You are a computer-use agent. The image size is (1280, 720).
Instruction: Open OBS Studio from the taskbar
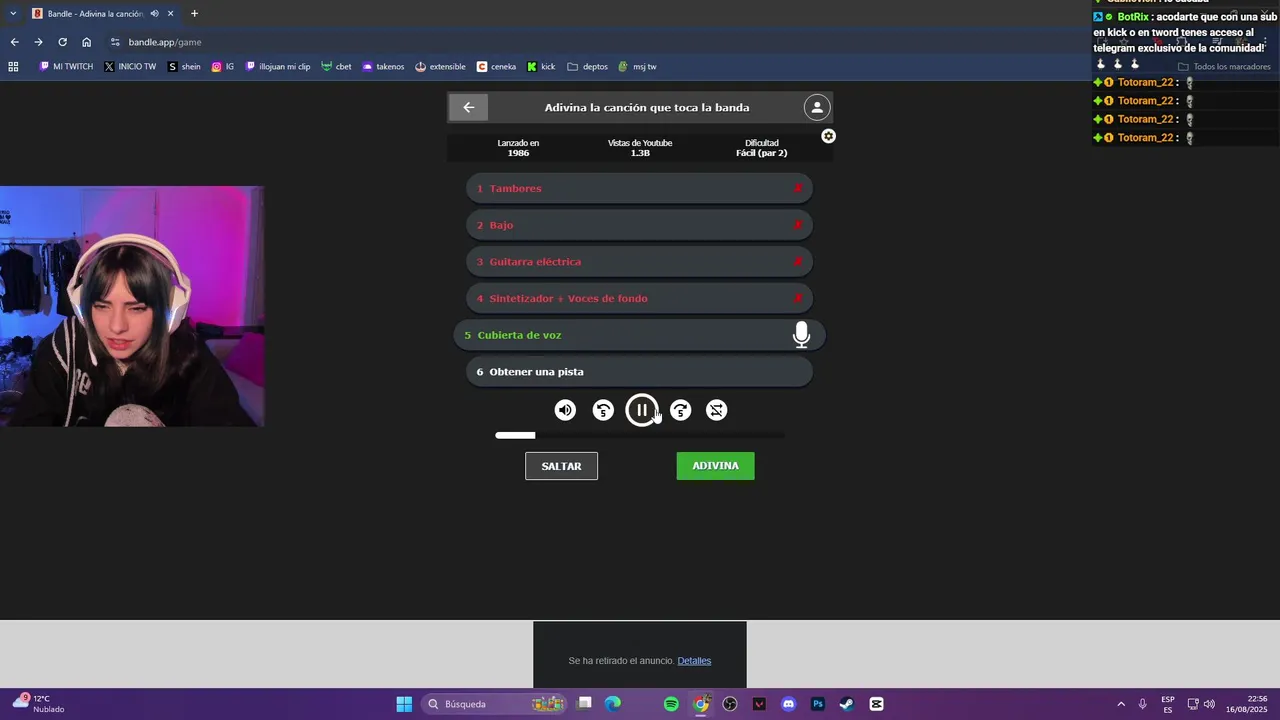point(730,704)
